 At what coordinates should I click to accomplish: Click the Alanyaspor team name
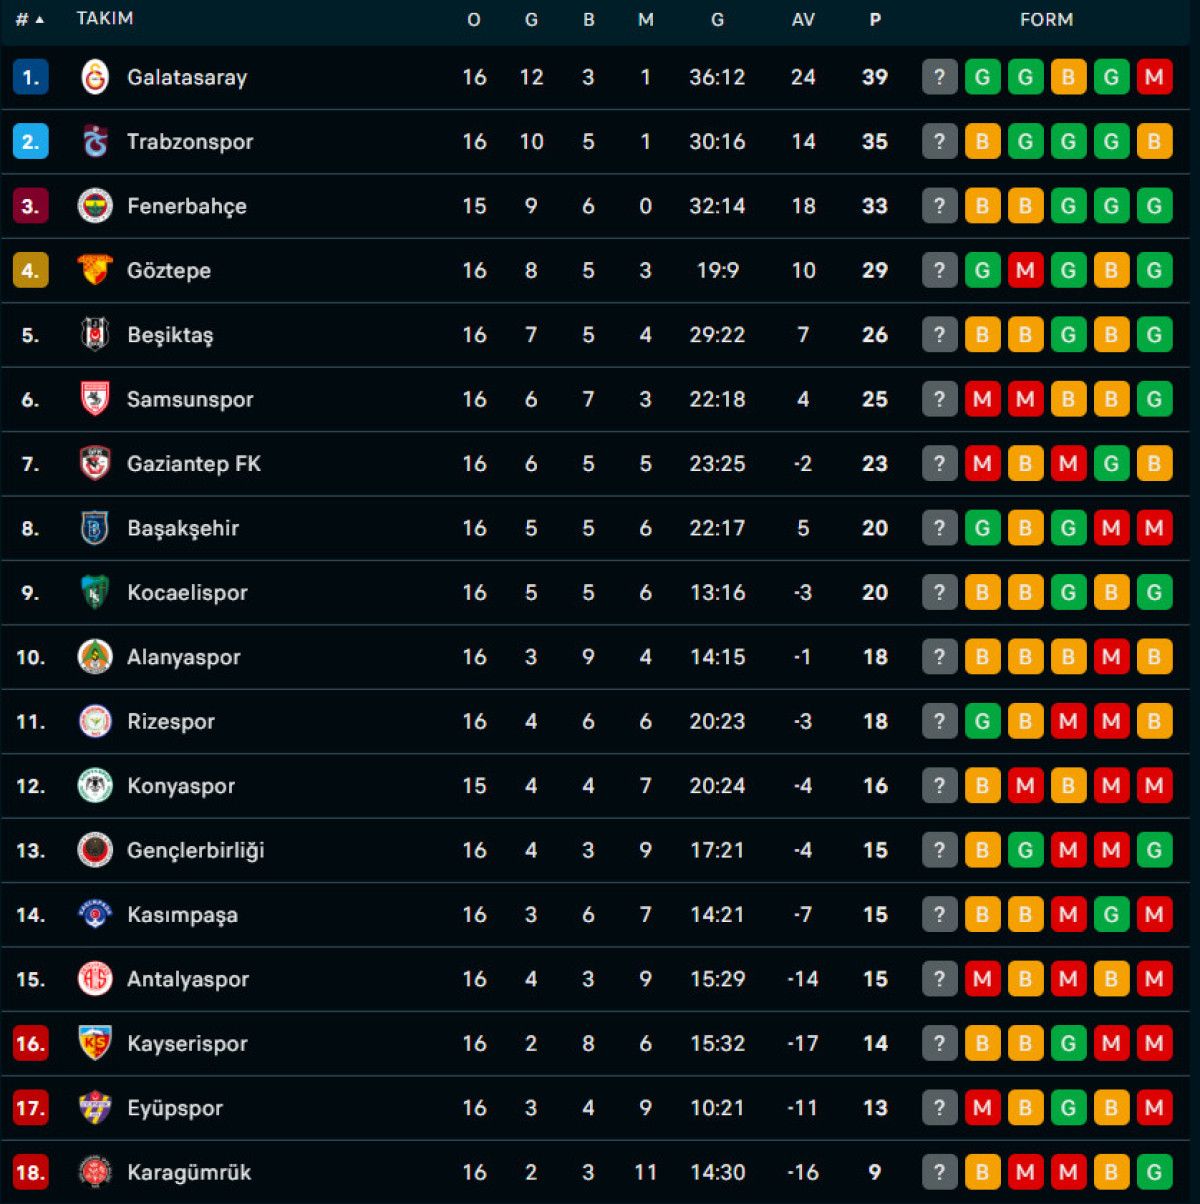coord(183,657)
